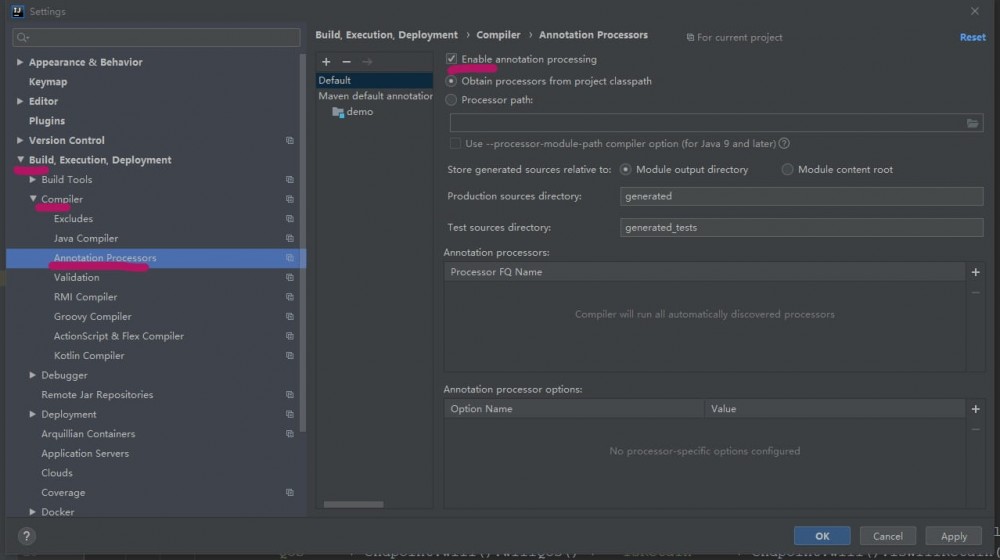Image resolution: width=1000 pixels, height=560 pixels.
Task: Click the help icon next to processor-module-path option
Action: [x=784, y=144]
